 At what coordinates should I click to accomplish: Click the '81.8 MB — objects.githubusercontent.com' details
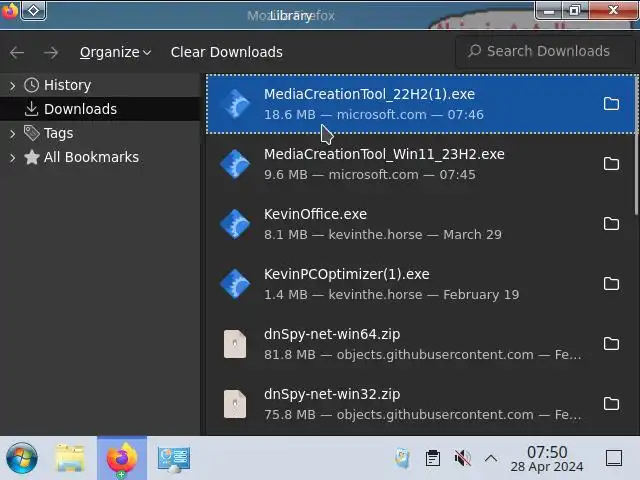pyautogui.click(x=423, y=355)
